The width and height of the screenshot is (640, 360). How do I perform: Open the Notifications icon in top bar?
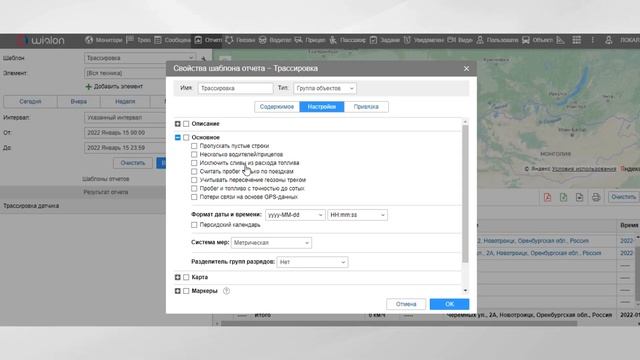[407, 40]
